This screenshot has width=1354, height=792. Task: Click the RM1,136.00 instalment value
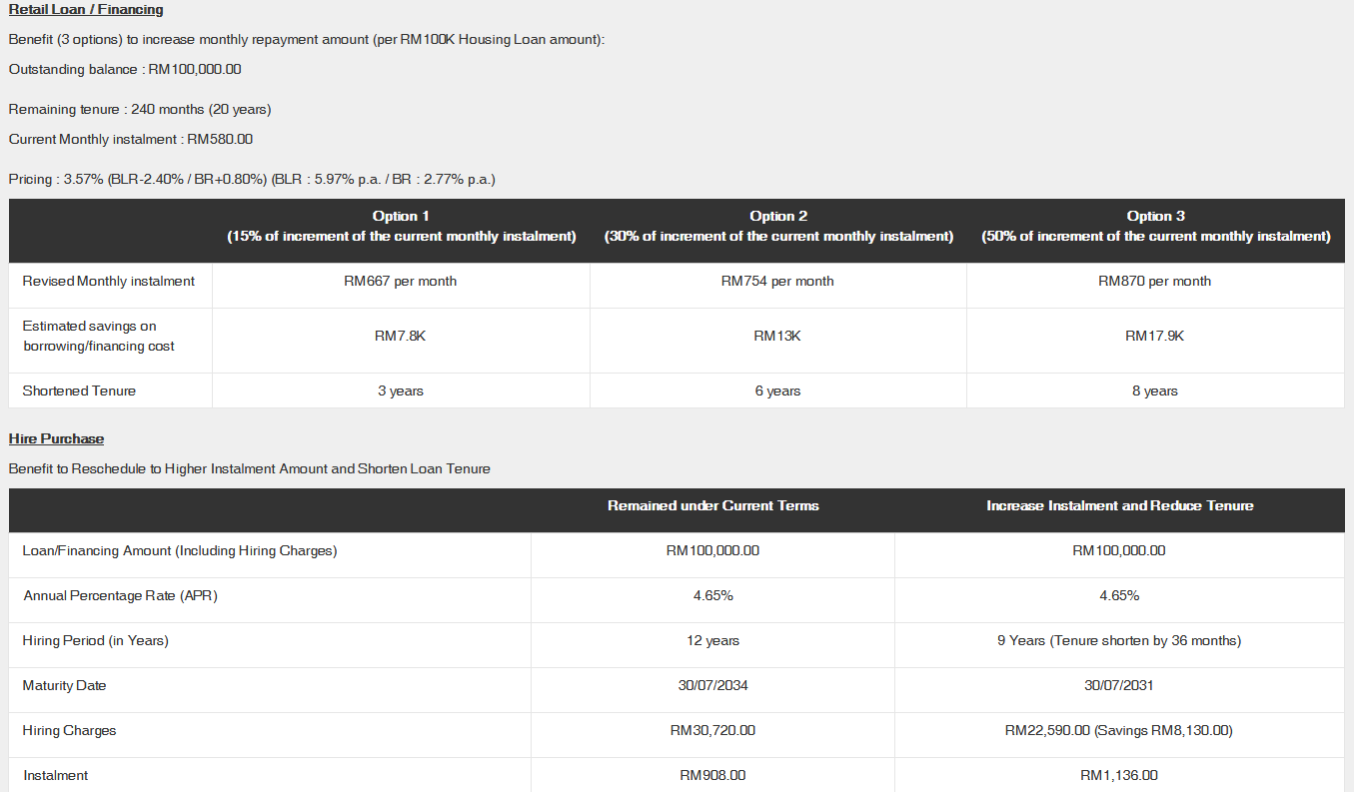tap(1119, 776)
